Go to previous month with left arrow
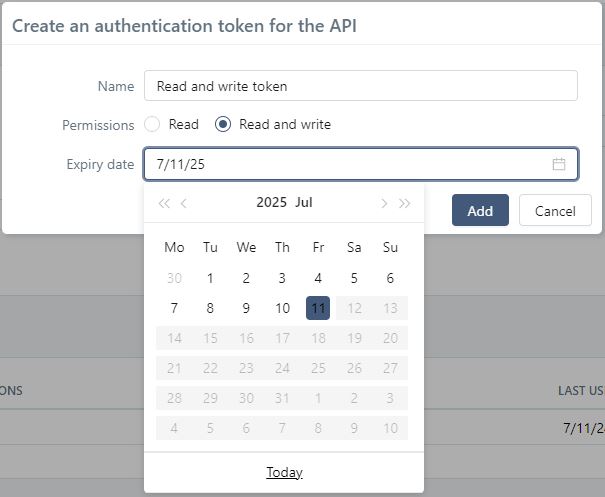This screenshot has height=497, width=605. click(x=184, y=203)
